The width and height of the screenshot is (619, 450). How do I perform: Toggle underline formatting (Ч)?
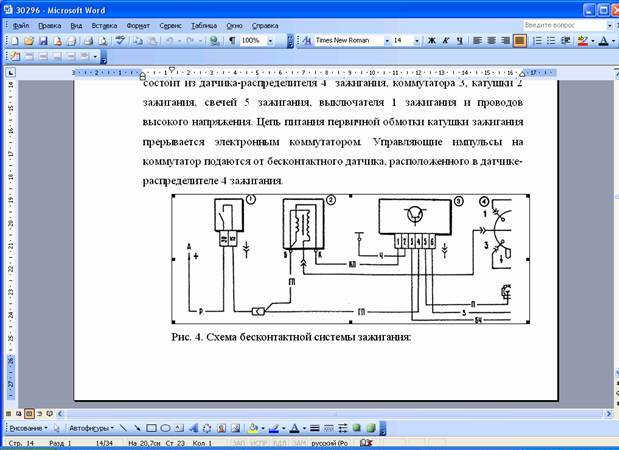pyautogui.click(x=460, y=41)
